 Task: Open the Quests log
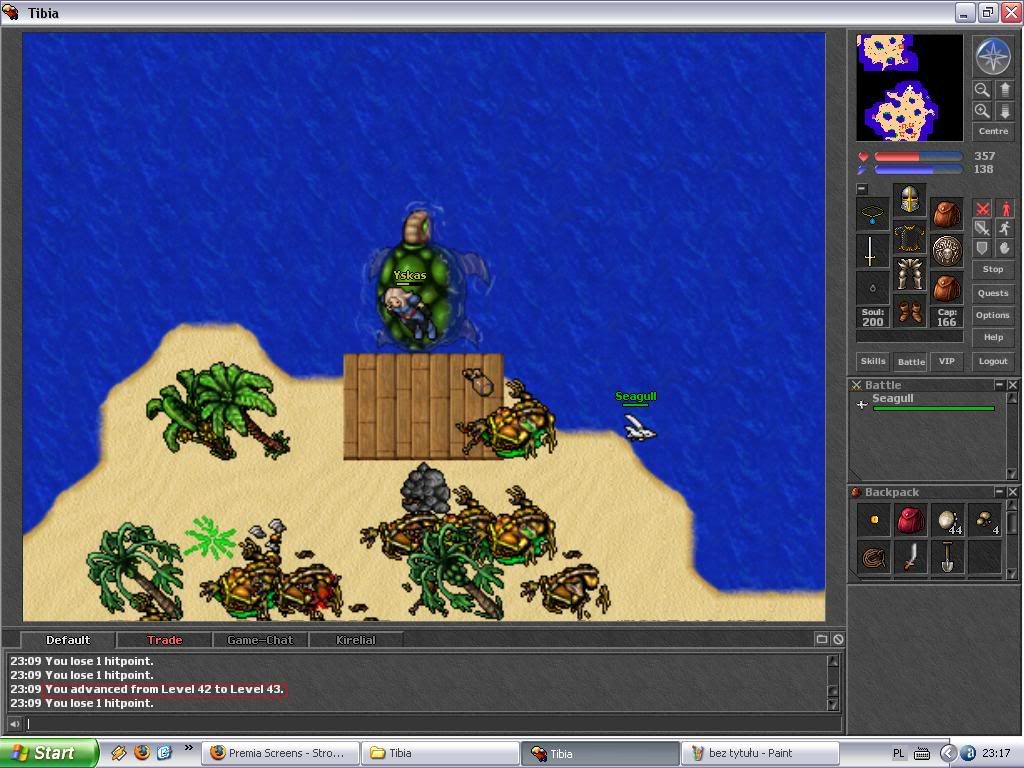tap(993, 293)
